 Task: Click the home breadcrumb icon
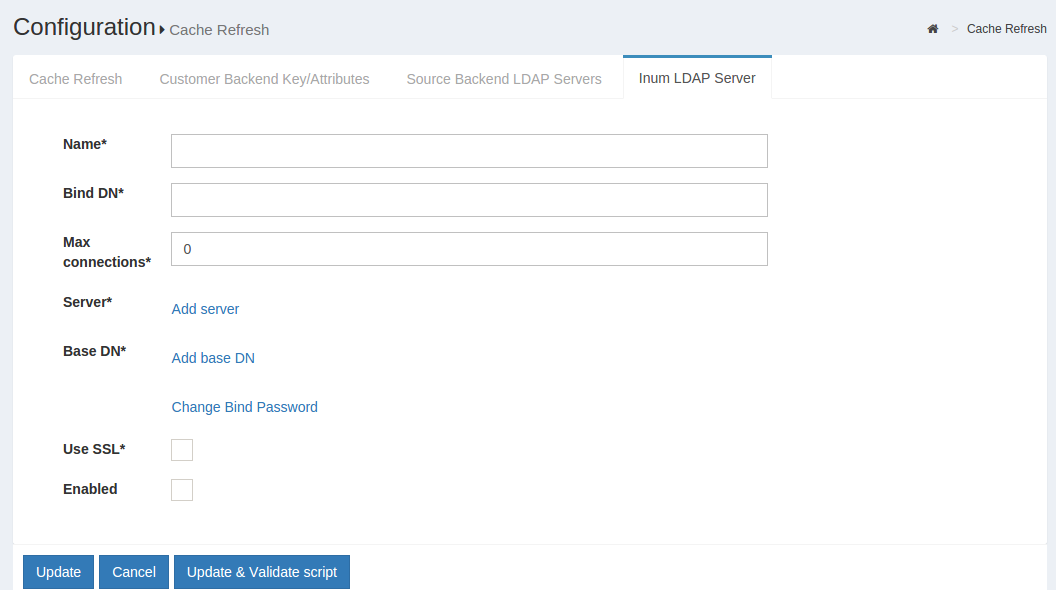[933, 29]
